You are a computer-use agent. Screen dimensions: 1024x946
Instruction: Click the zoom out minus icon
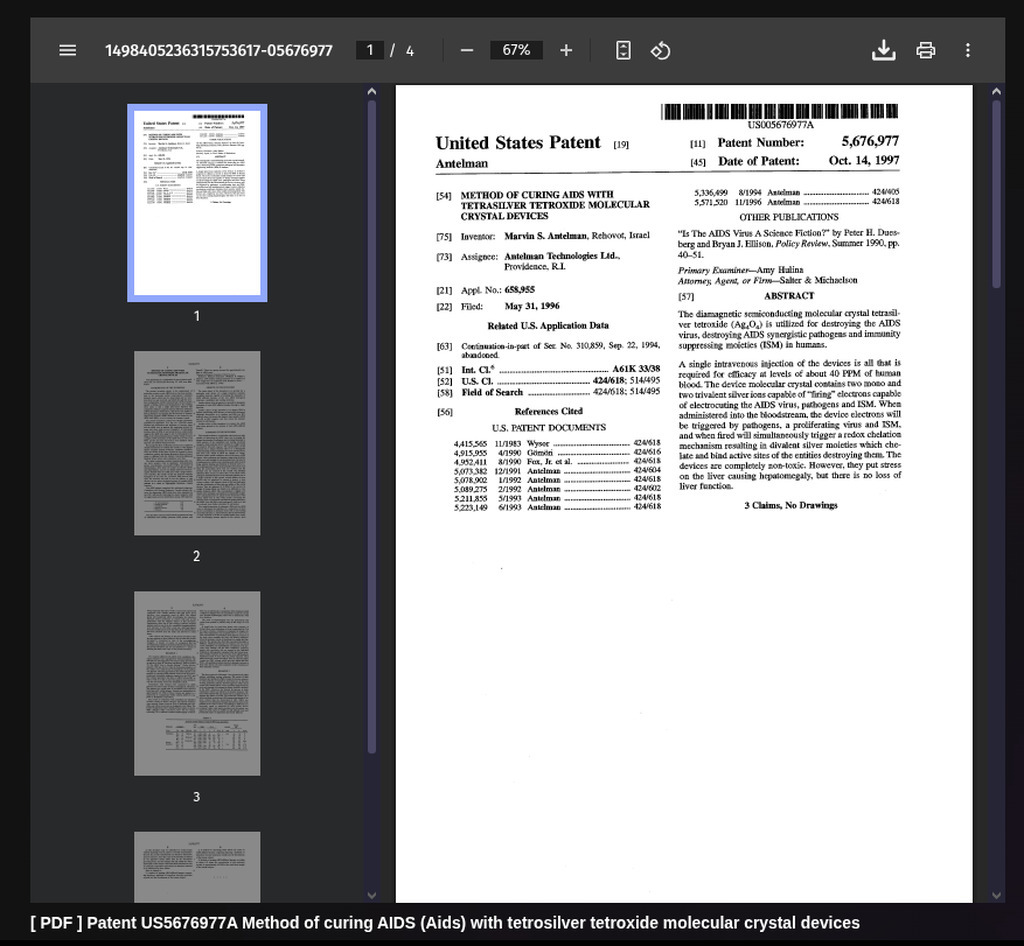tap(466, 50)
